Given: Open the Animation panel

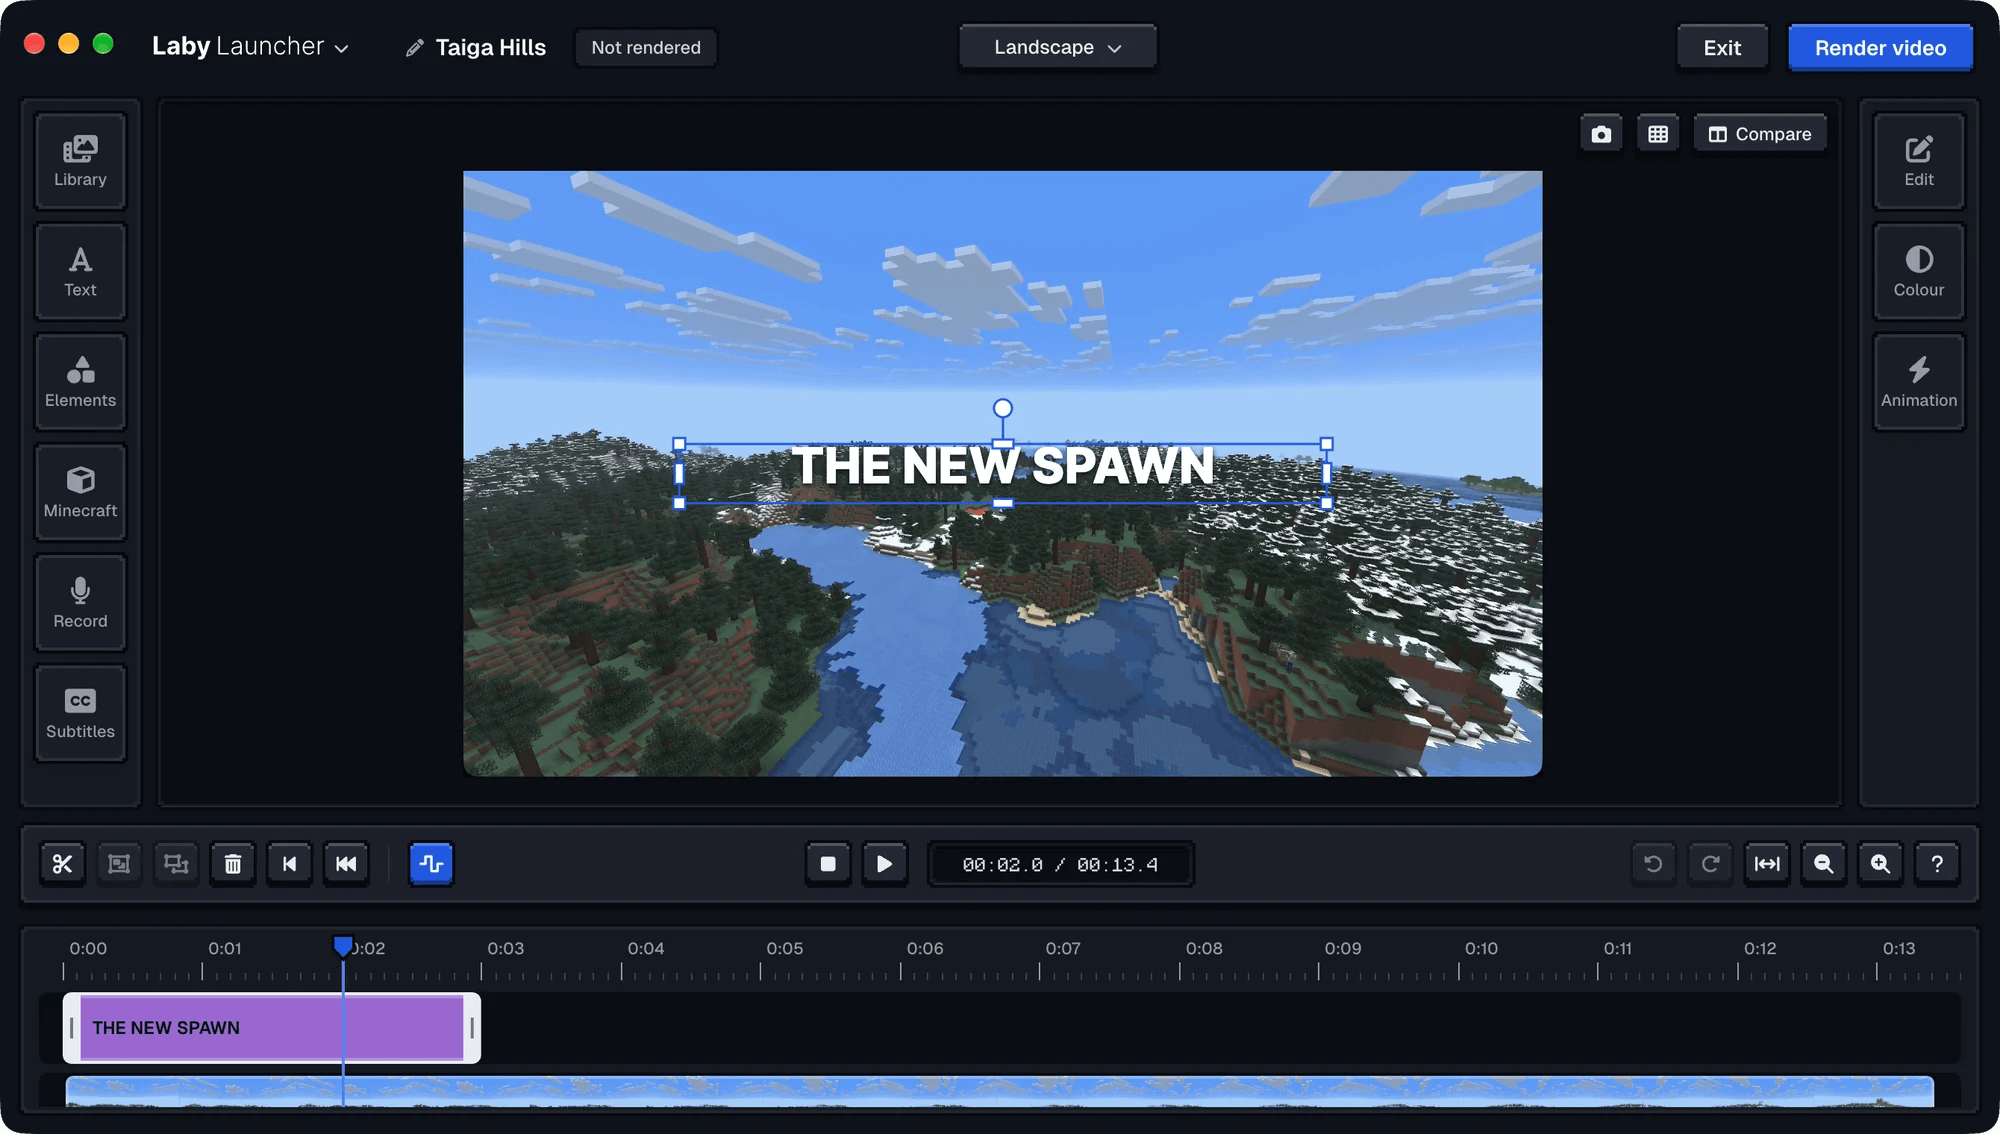Looking at the screenshot, I should 1918,382.
